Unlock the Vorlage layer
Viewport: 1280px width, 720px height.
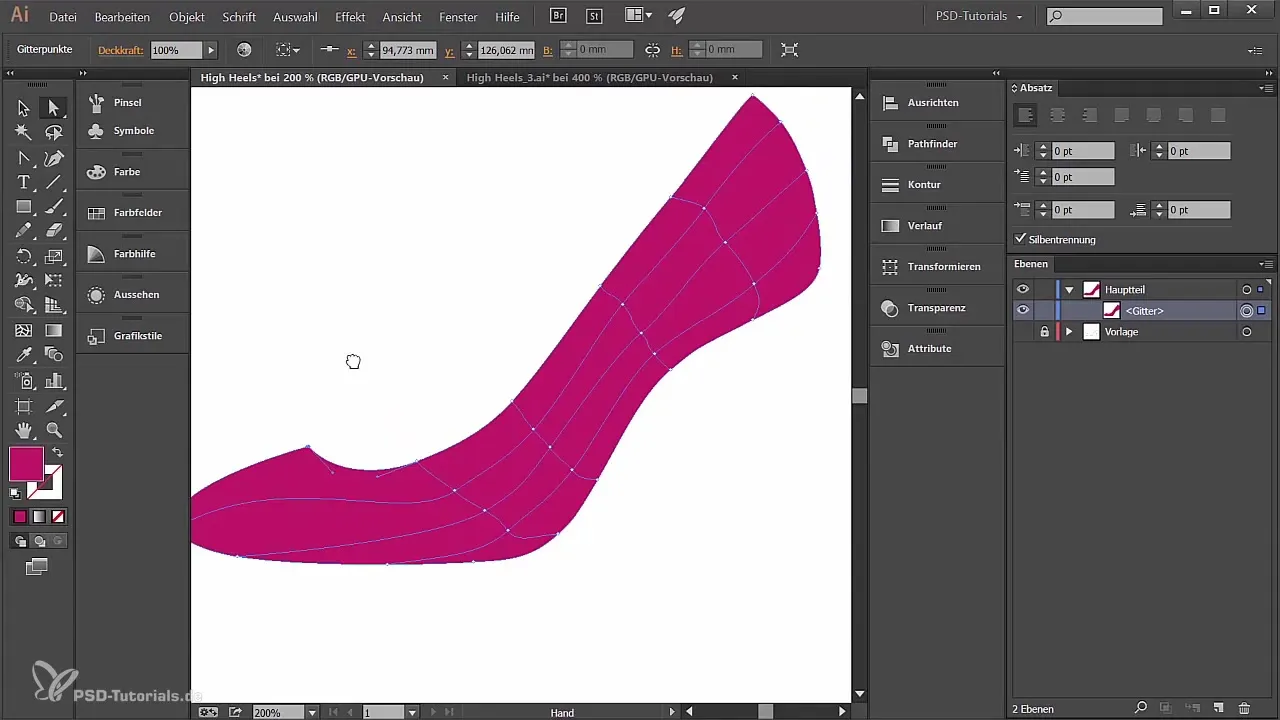tap(1044, 331)
